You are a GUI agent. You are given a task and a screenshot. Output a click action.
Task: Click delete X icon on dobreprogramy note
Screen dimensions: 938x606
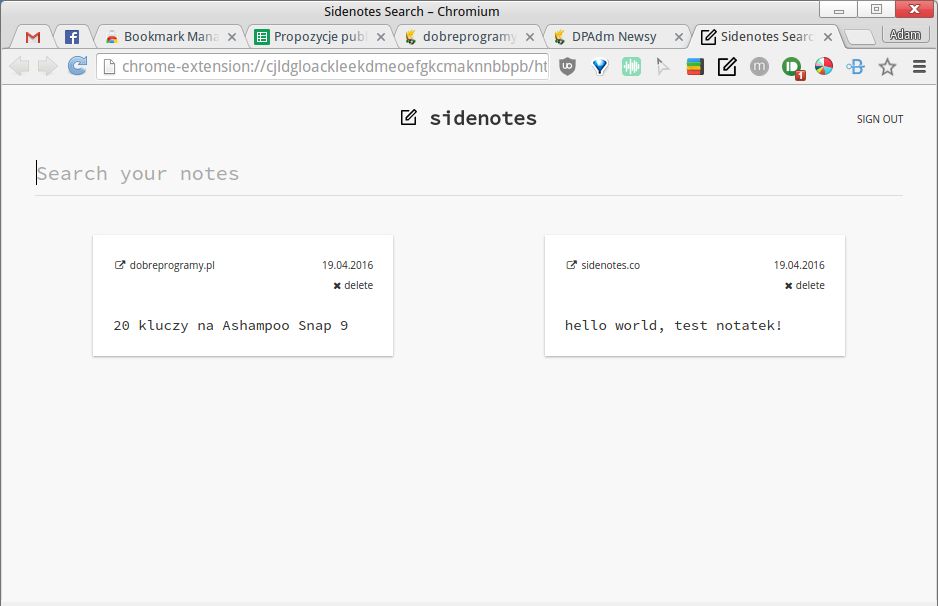click(x=337, y=286)
